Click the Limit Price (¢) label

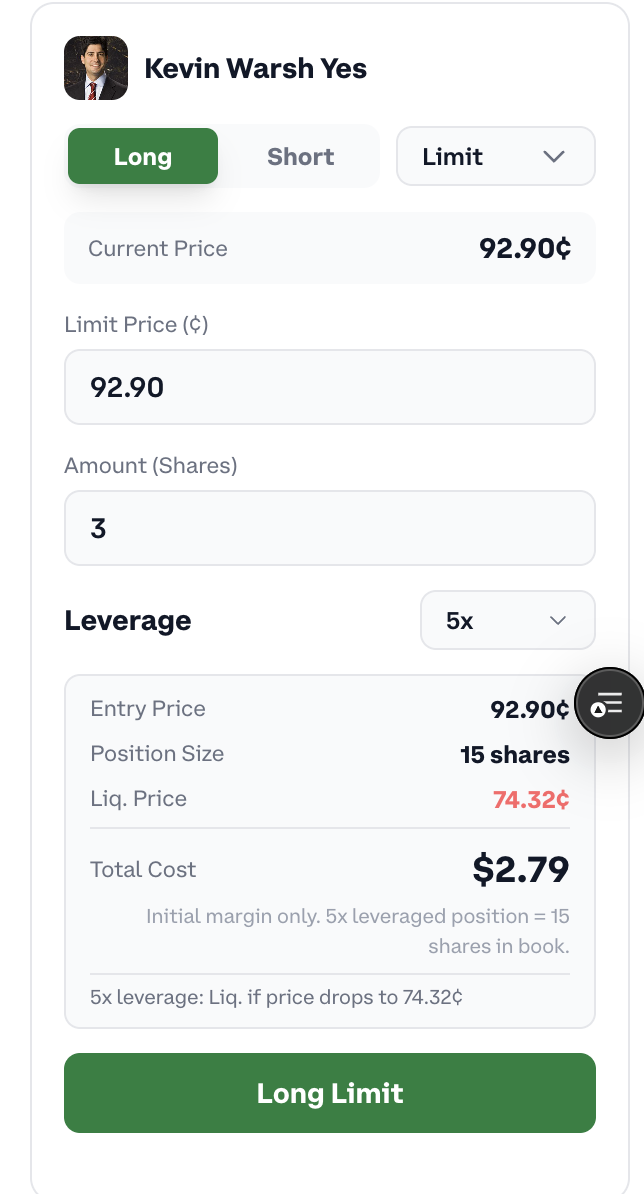click(x=136, y=325)
